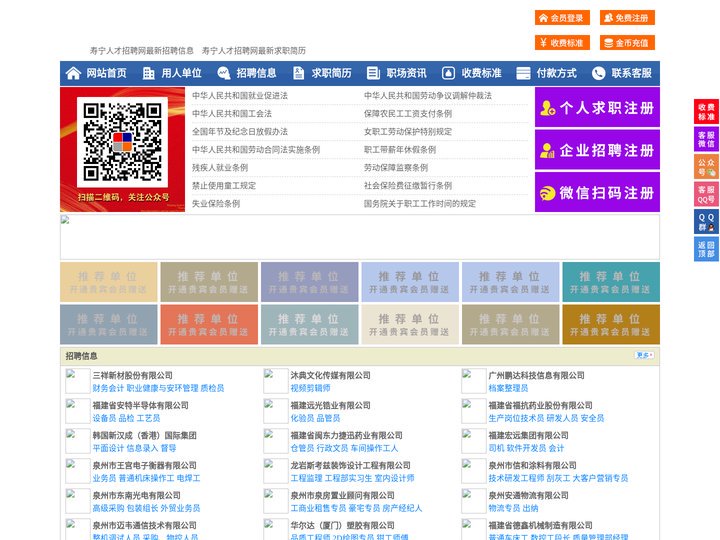Open the 金币充值 button
Image resolution: width=720 pixels, height=540 pixels.
pos(627,43)
